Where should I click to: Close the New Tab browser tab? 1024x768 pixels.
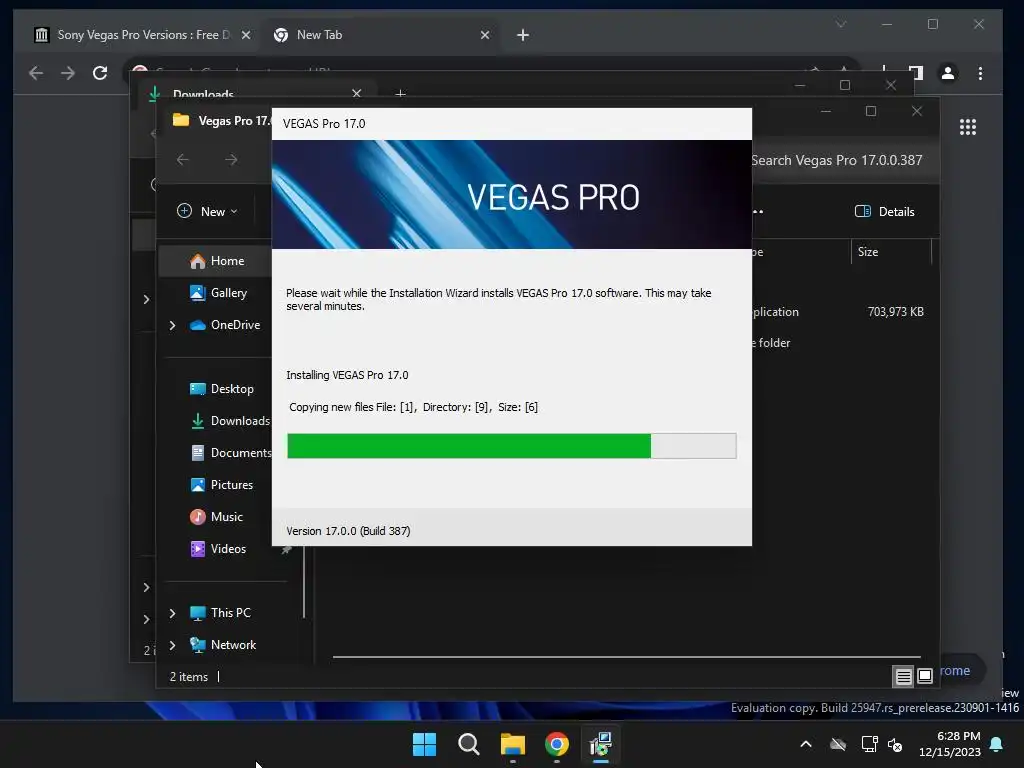click(x=485, y=35)
